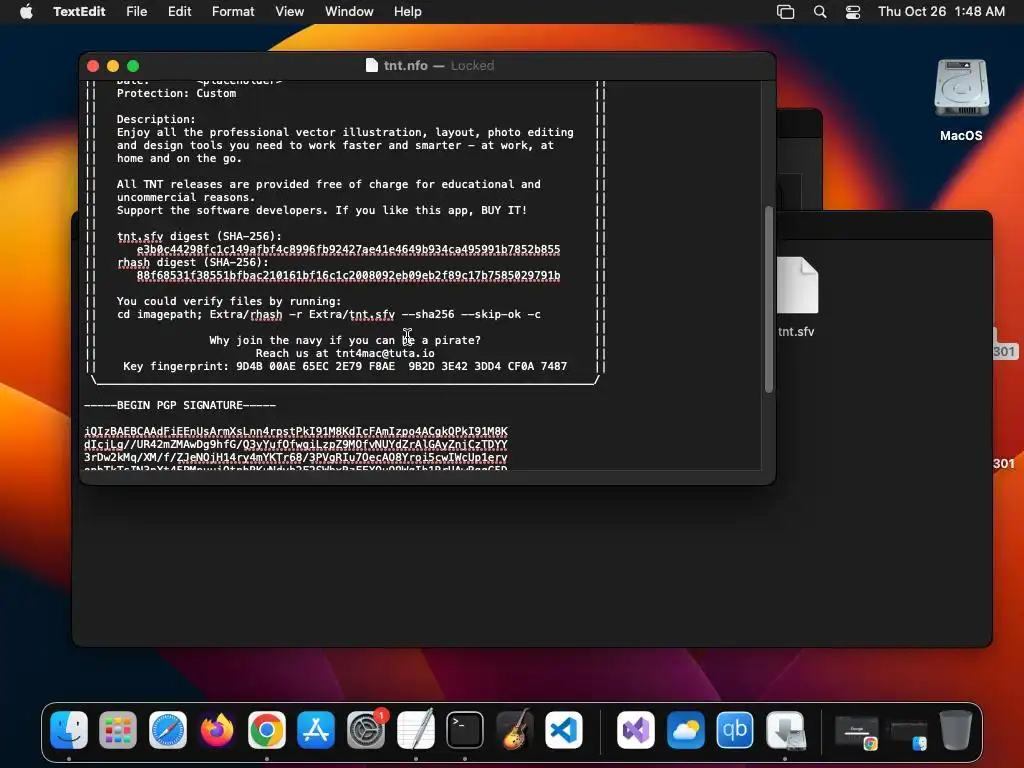Minimize the tnt.nfo window with the yellow button
The width and height of the screenshot is (1024, 768).
click(113, 66)
